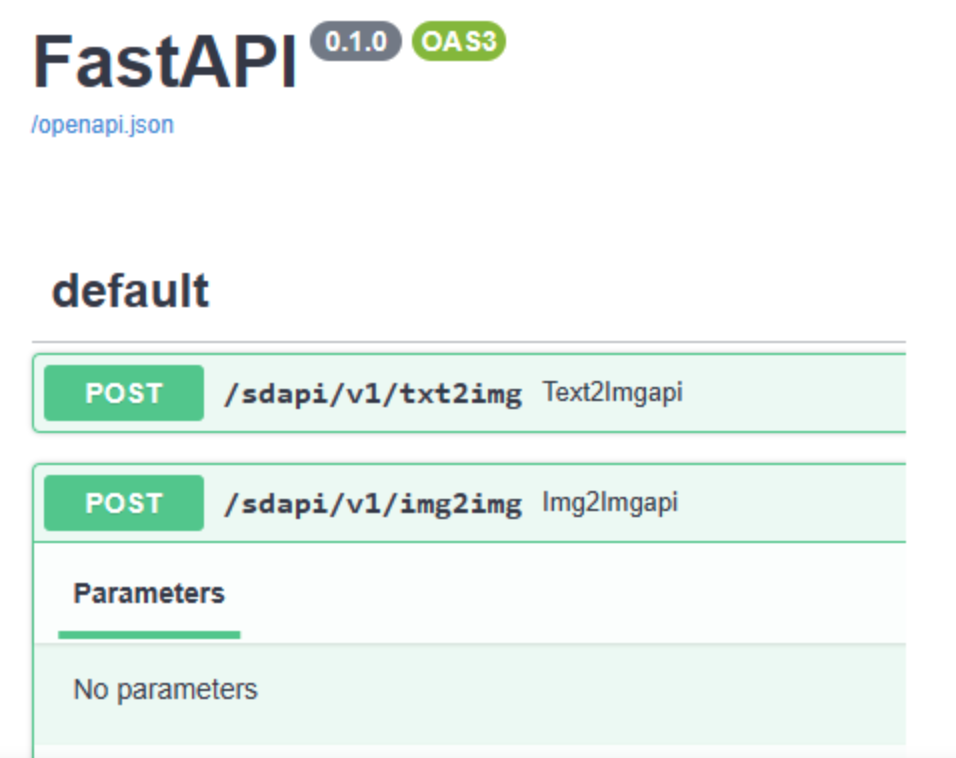Collapse the POST /sdapi/v1/img2img endpoint
This screenshot has height=758, width=956.
click(x=469, y=503)
